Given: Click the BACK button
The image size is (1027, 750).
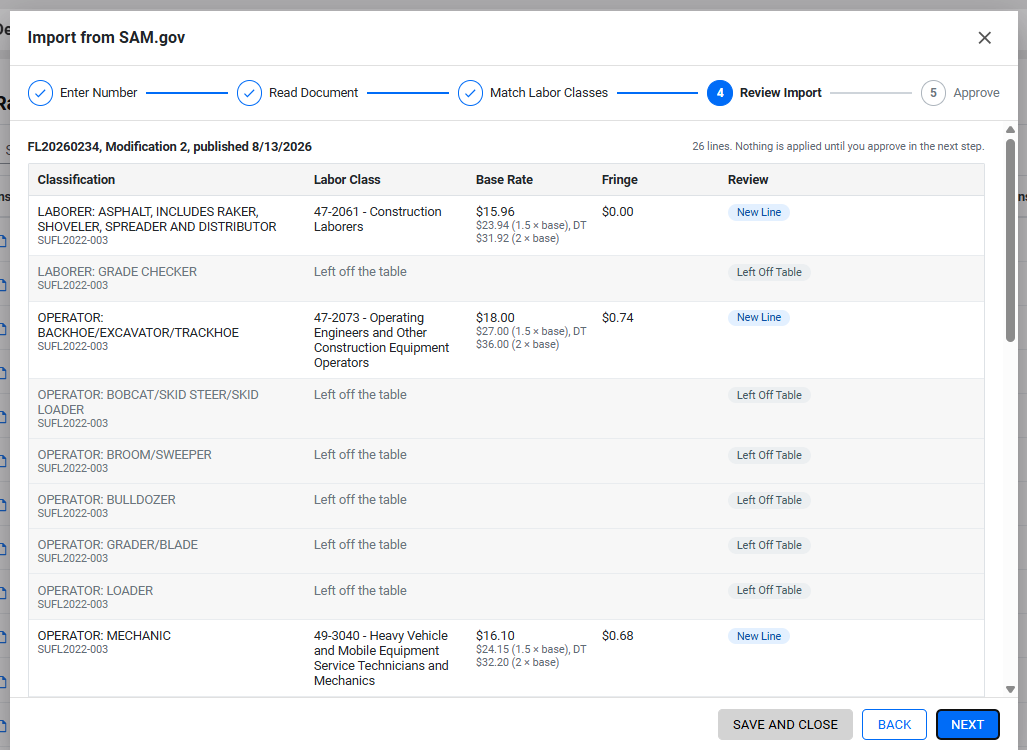Looking at the screenshot, I should [x=894, y=724].
